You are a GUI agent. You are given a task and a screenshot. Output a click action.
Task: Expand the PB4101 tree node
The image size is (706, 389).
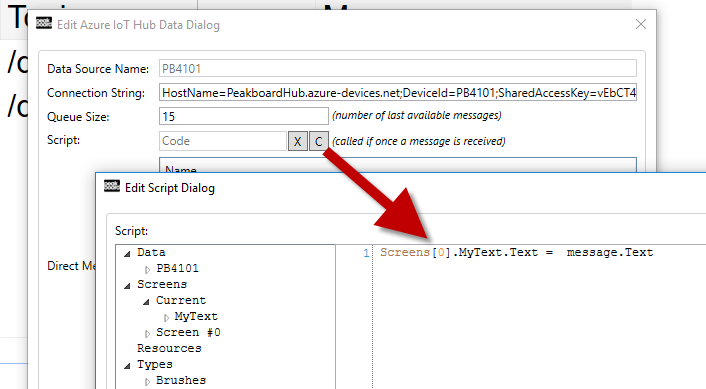tap(147, 269)
